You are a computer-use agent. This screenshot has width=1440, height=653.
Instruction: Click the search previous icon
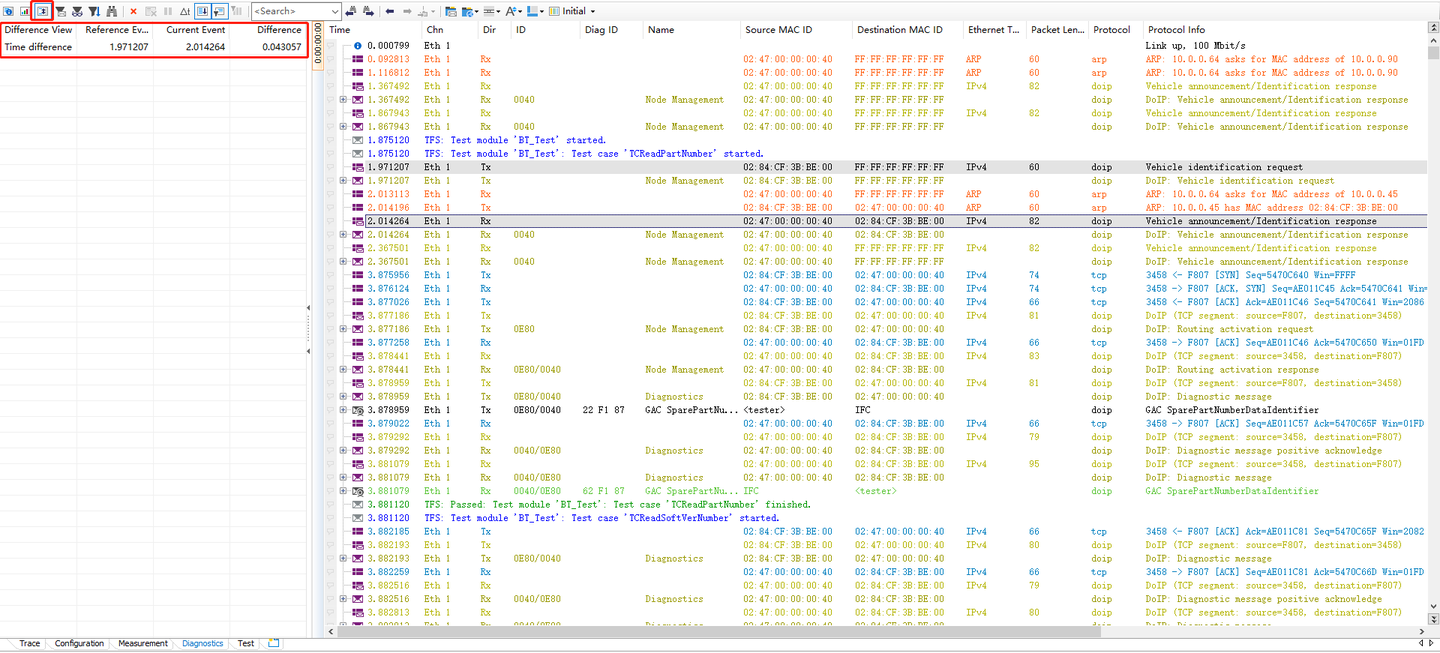coord(351,11)
